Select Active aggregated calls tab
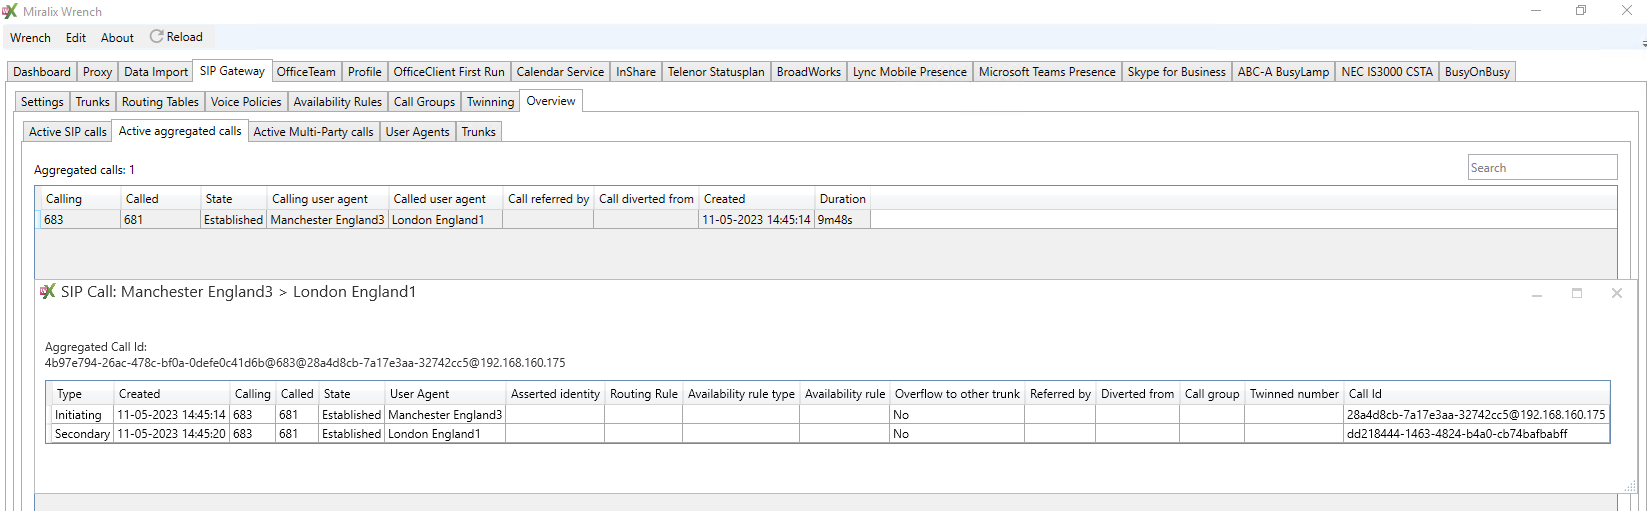This screenshot has height=511, width=1647. 180,131
